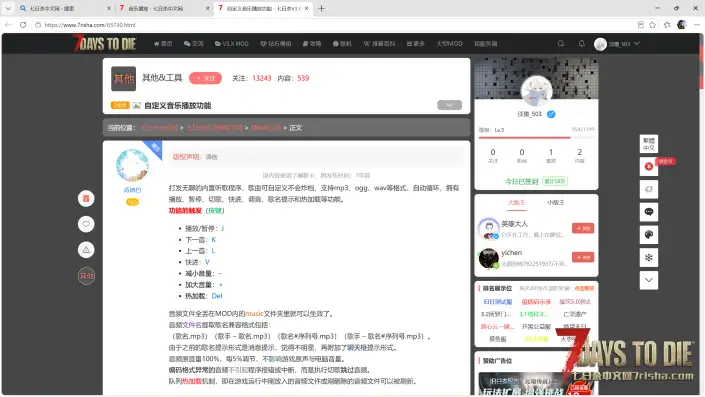Collapse right sidebar tools with chevron down
Screen dimensions: 705x397
[648, 280]
